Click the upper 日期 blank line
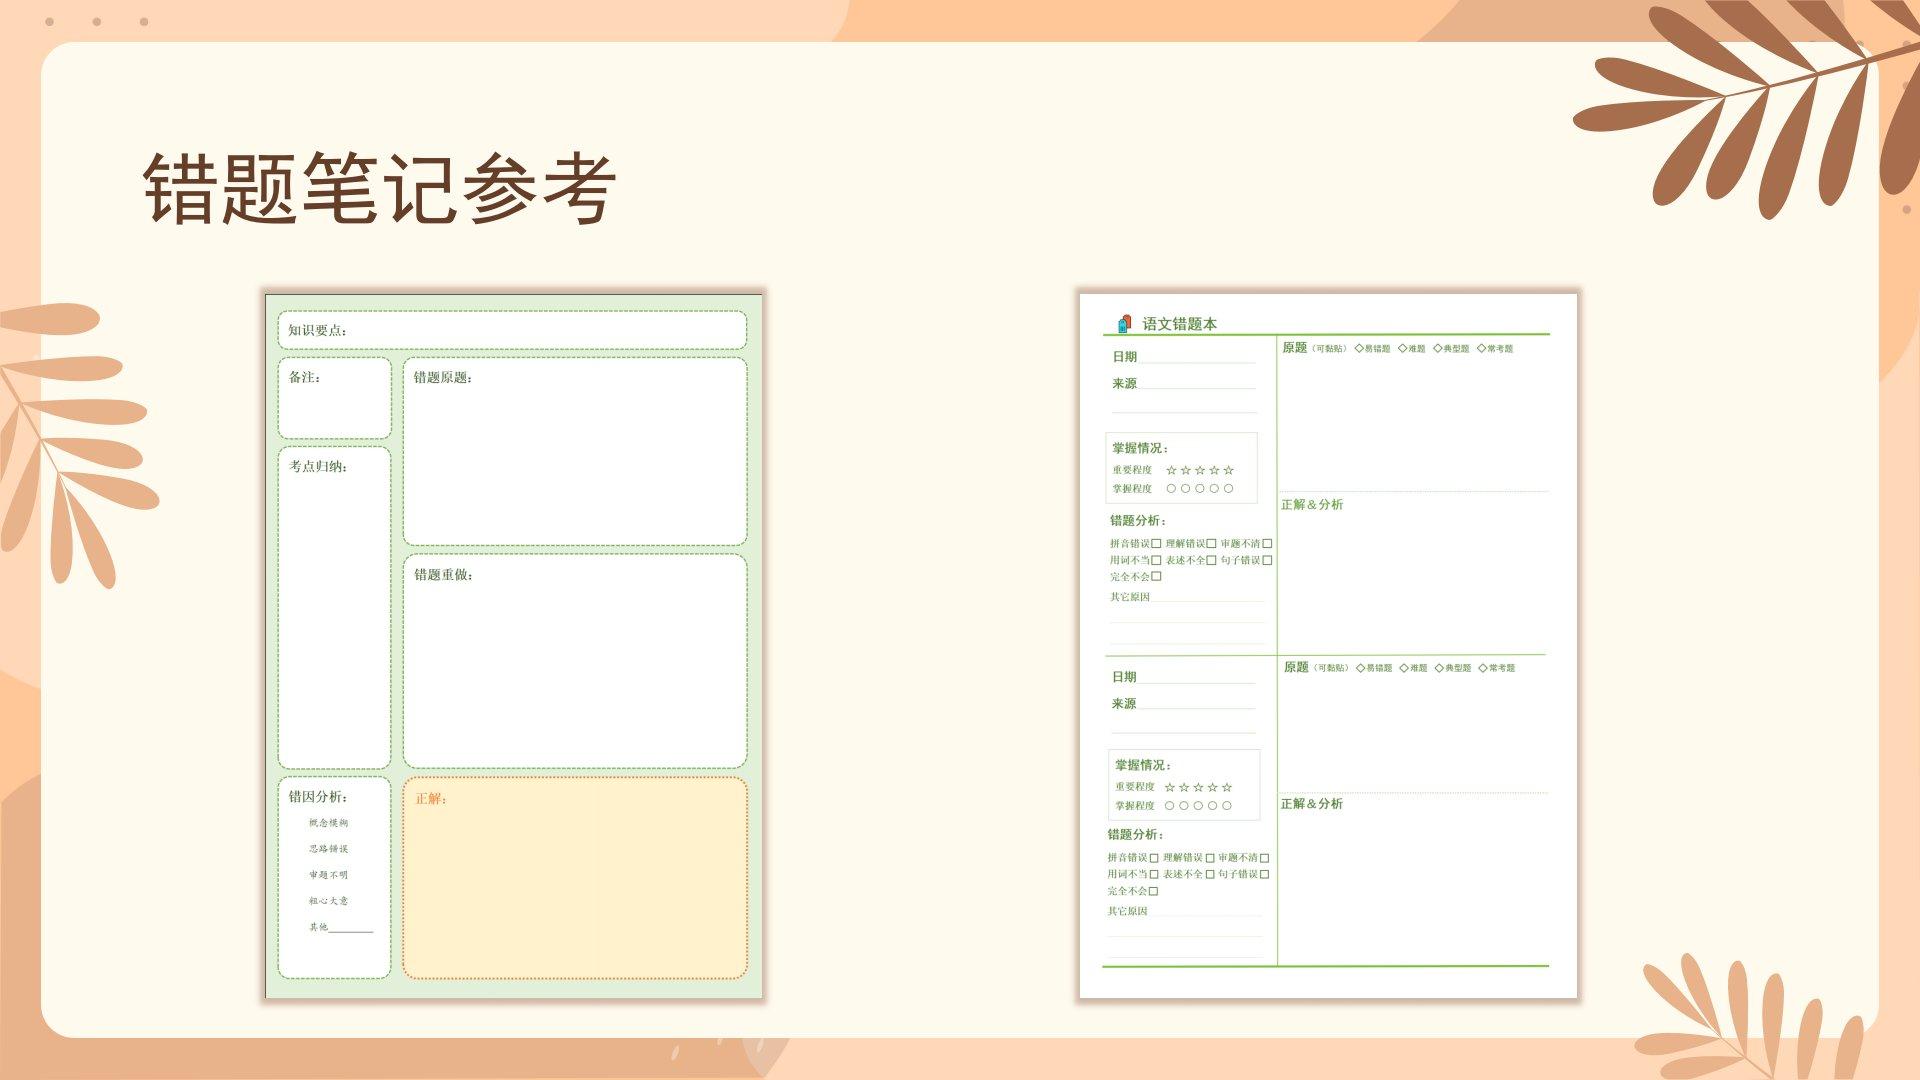The image size is (1920, 1080). [x=1196, y=358]
